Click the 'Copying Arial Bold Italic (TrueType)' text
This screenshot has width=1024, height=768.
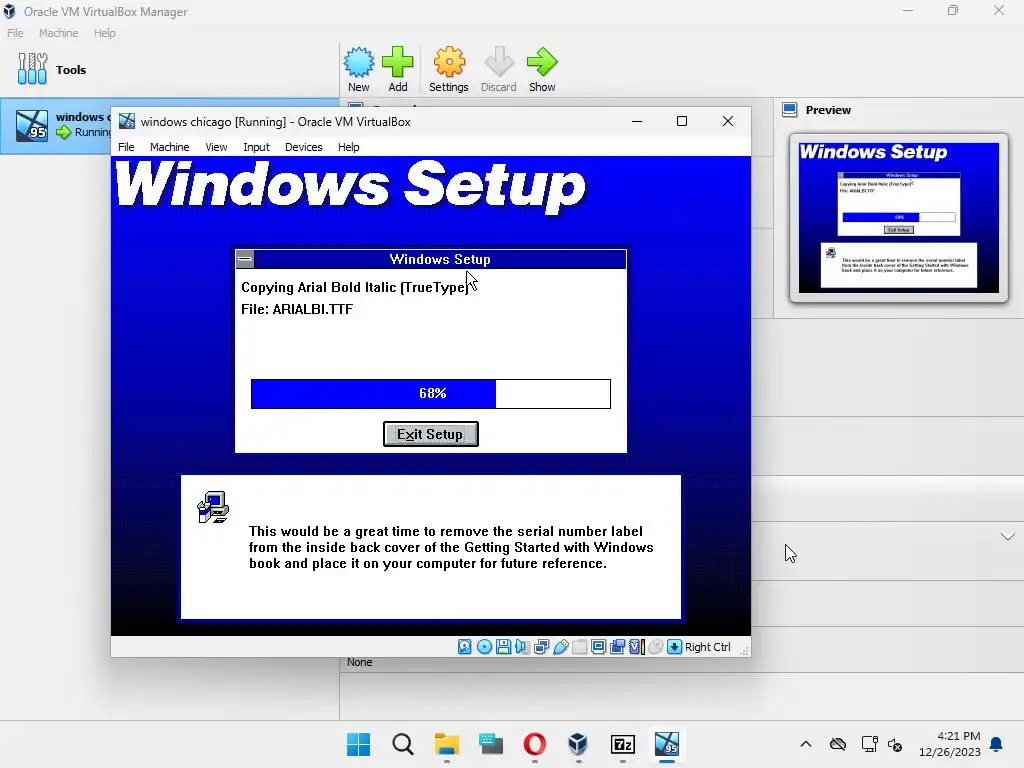tap(355, 287)
